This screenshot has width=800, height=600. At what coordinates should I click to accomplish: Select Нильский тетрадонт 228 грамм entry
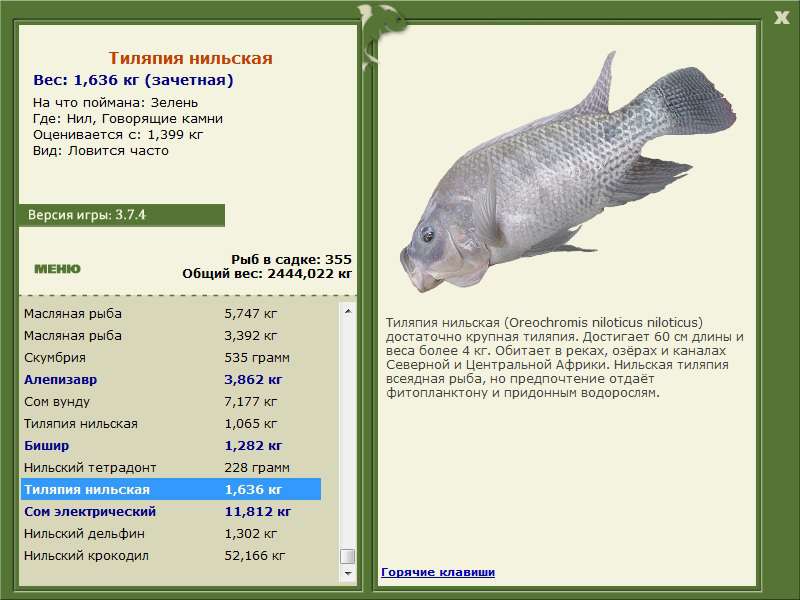(170, 467)
